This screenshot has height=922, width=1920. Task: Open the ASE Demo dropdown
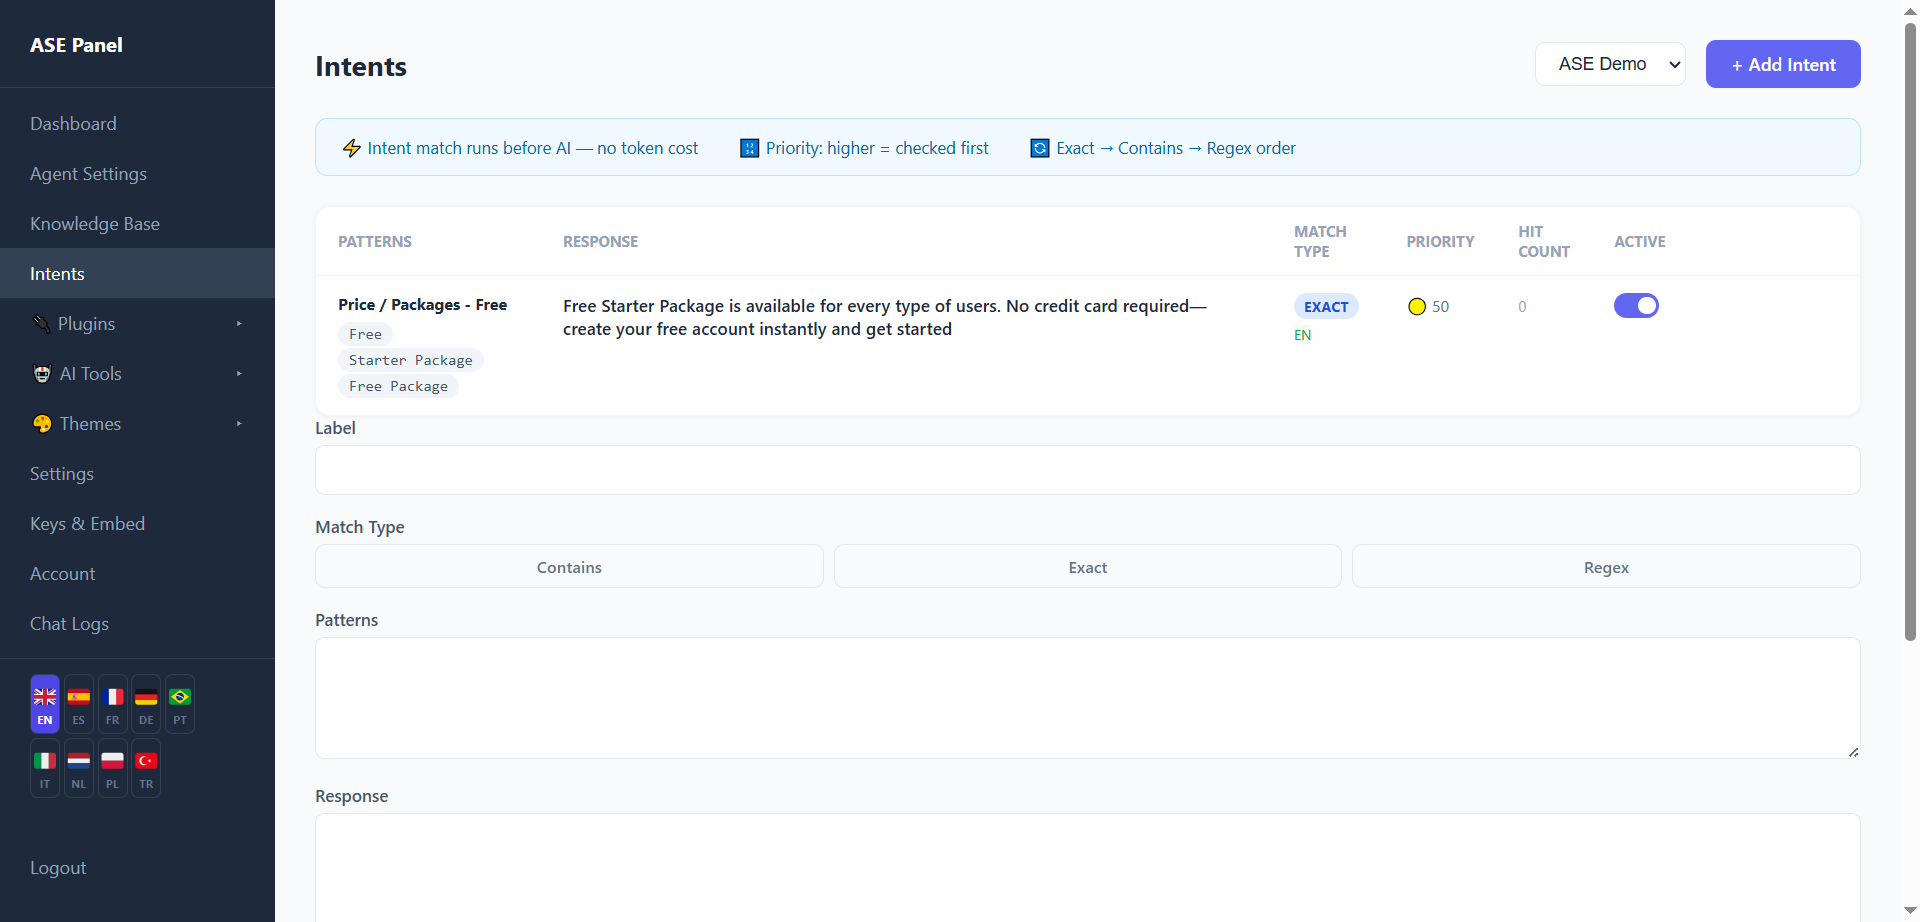point(1610,64)
